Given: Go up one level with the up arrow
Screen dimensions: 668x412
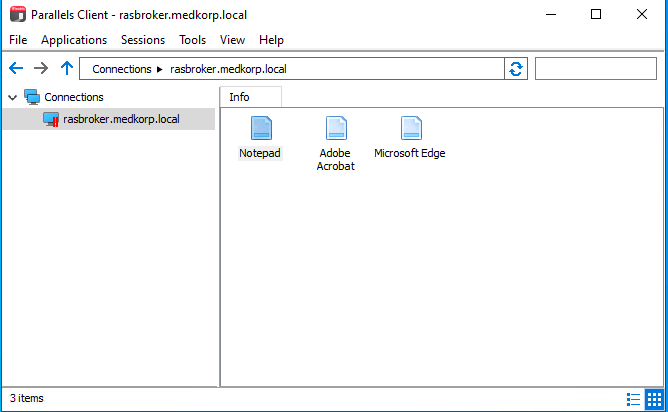Looking at the screenshot, I should coord(66,68).
